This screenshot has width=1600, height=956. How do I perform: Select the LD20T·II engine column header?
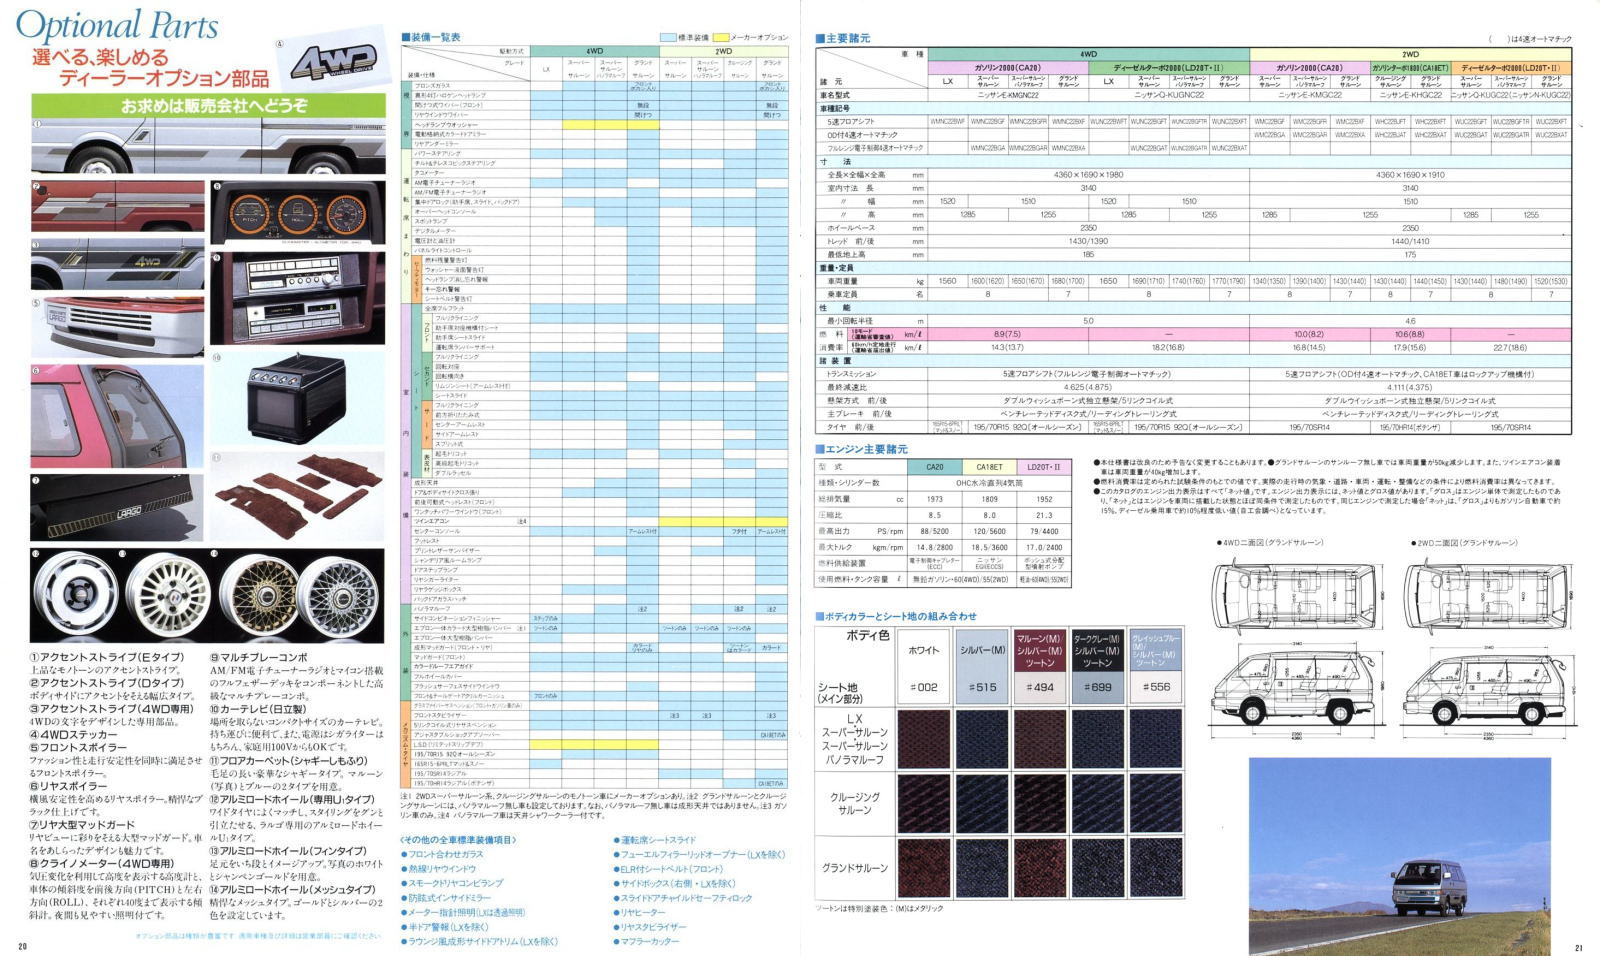1043,466
